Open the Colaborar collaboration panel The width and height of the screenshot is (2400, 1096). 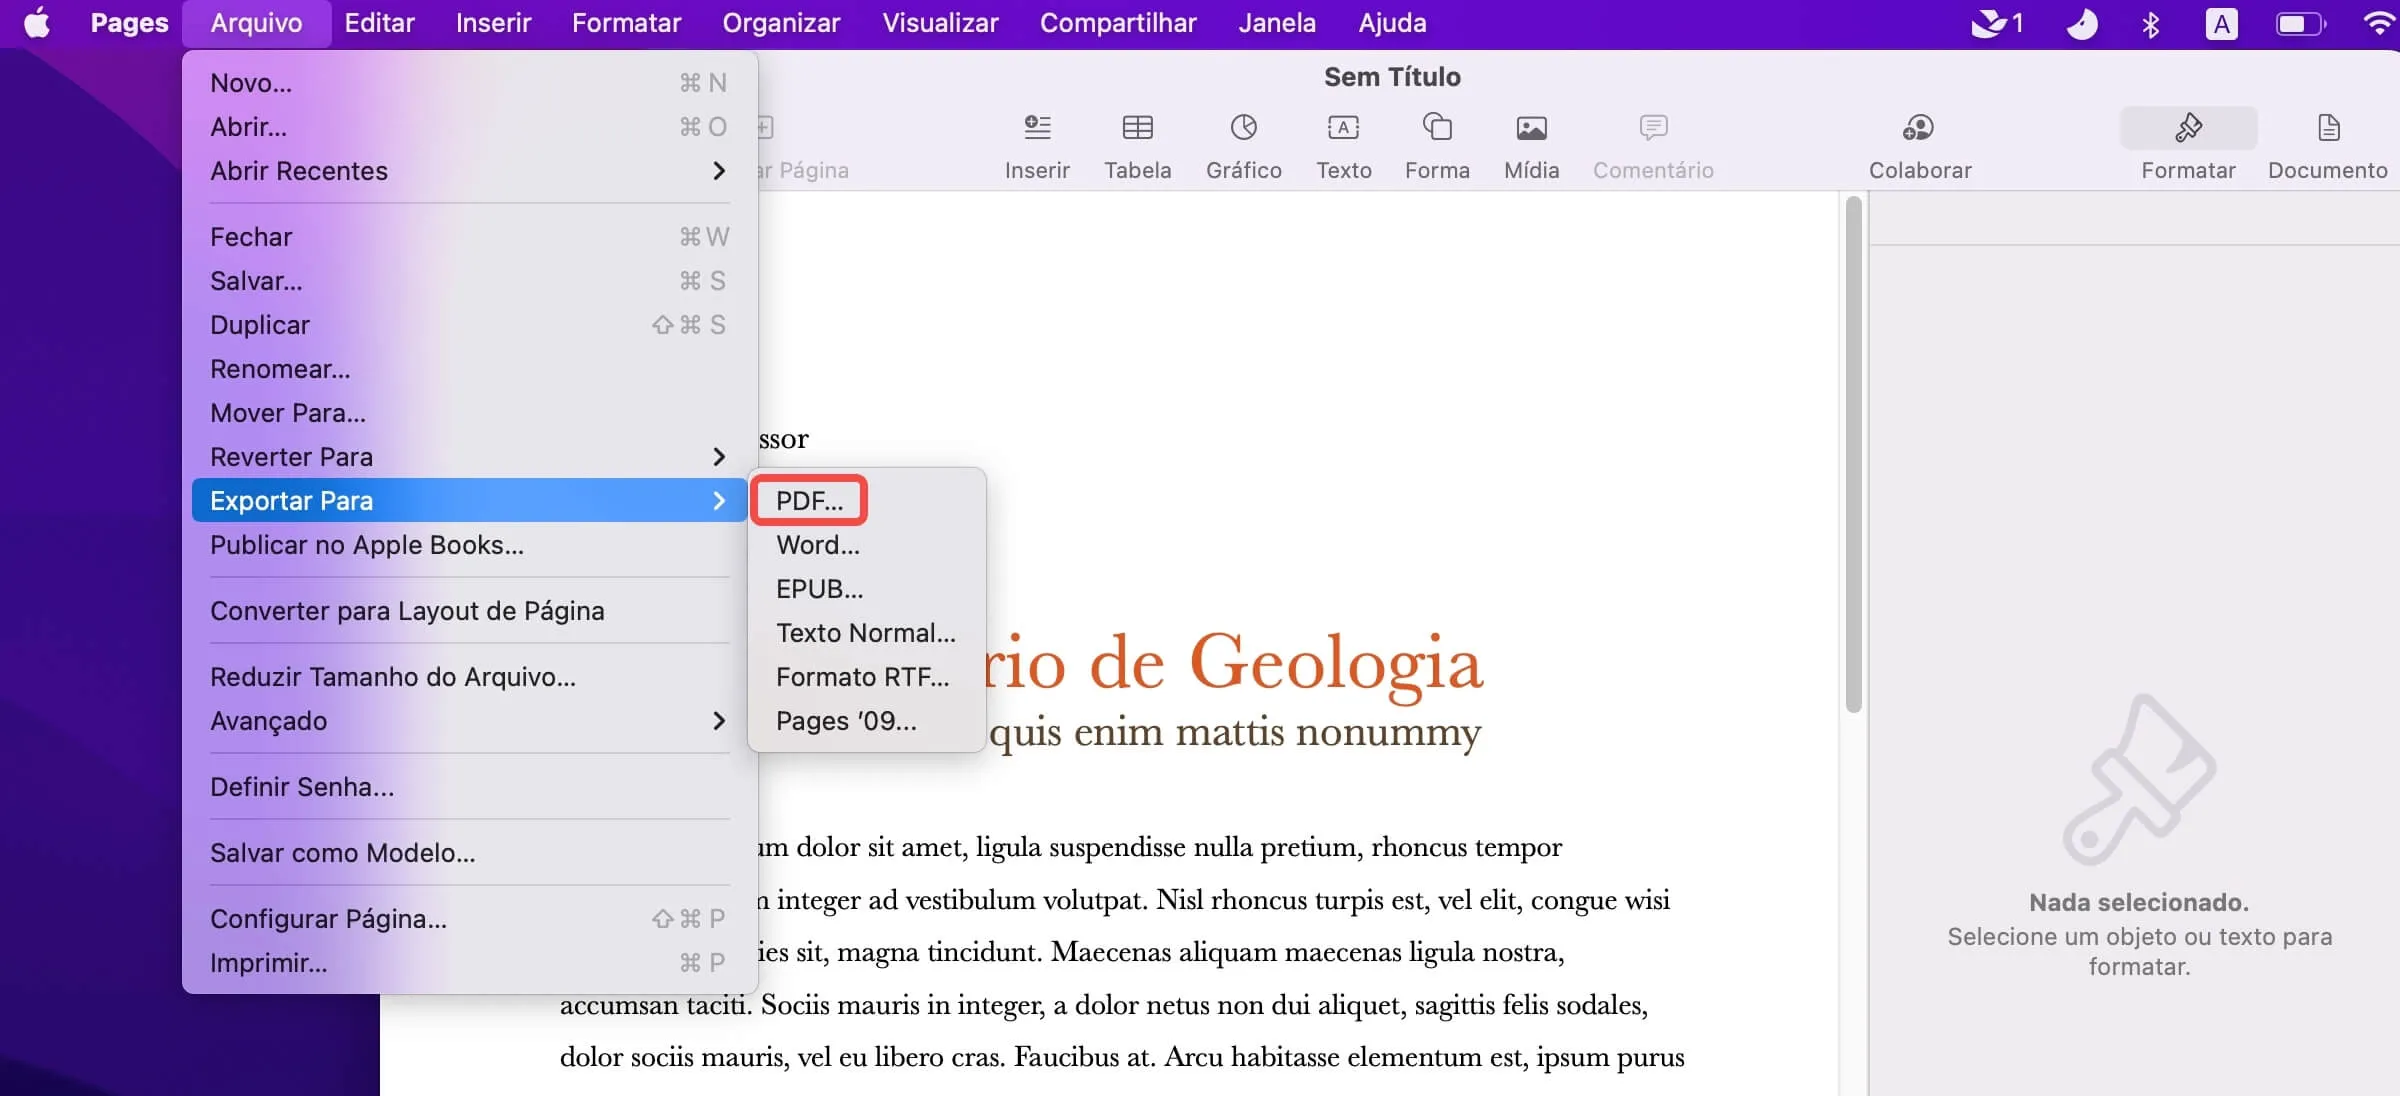(1920, 144)
